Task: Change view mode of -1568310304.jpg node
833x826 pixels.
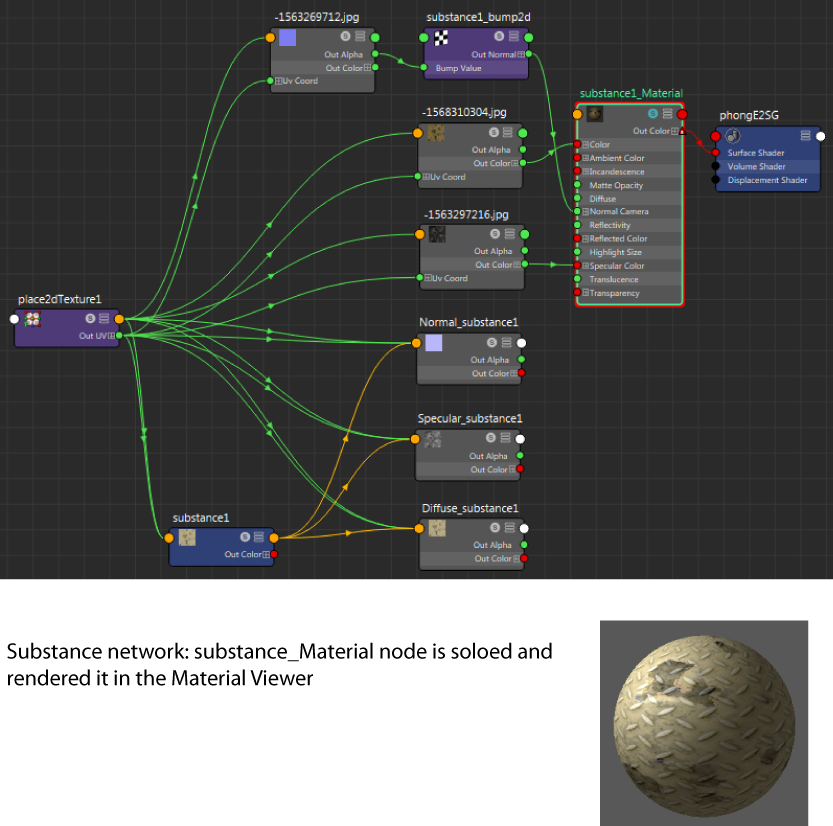Action: click(508, 132)
